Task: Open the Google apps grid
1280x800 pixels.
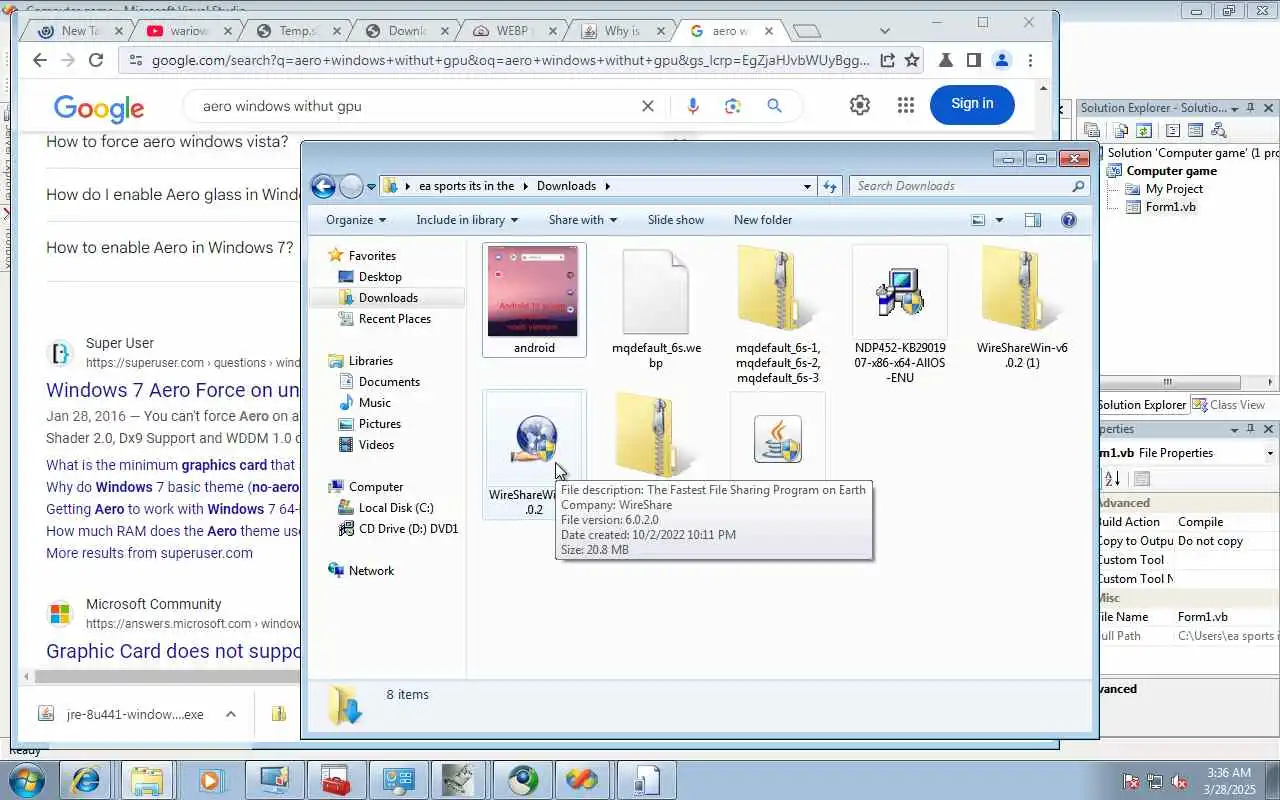Action: pyautogui.click(x=906, y=105)
